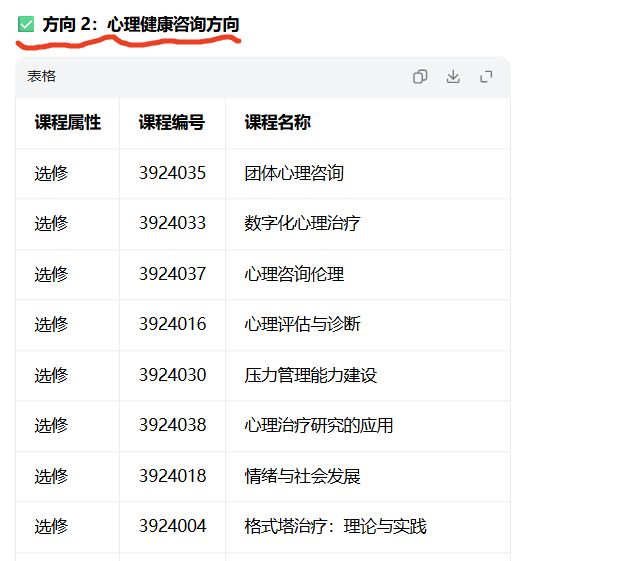Click 选修 in the 情绪与社会发展 row

click(51, 476)
